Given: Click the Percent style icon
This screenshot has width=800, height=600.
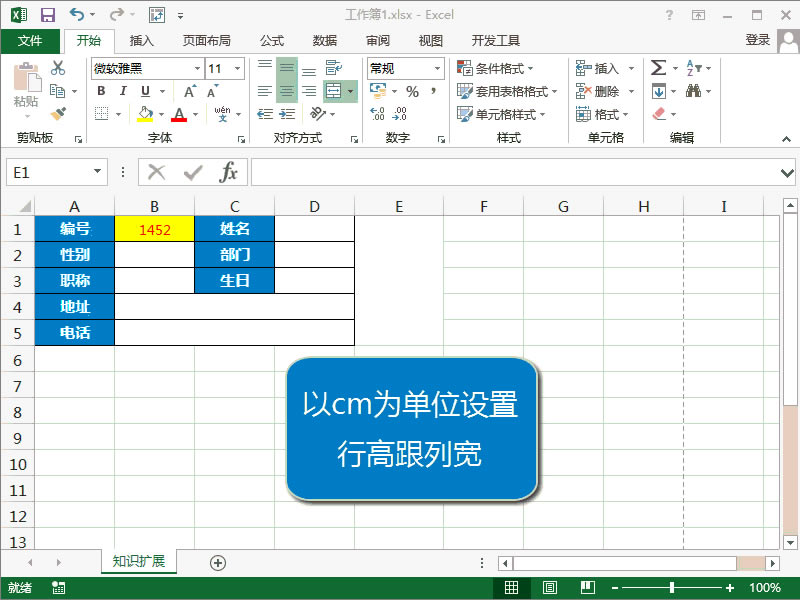Looking at the screenshot, I should 412,90.
